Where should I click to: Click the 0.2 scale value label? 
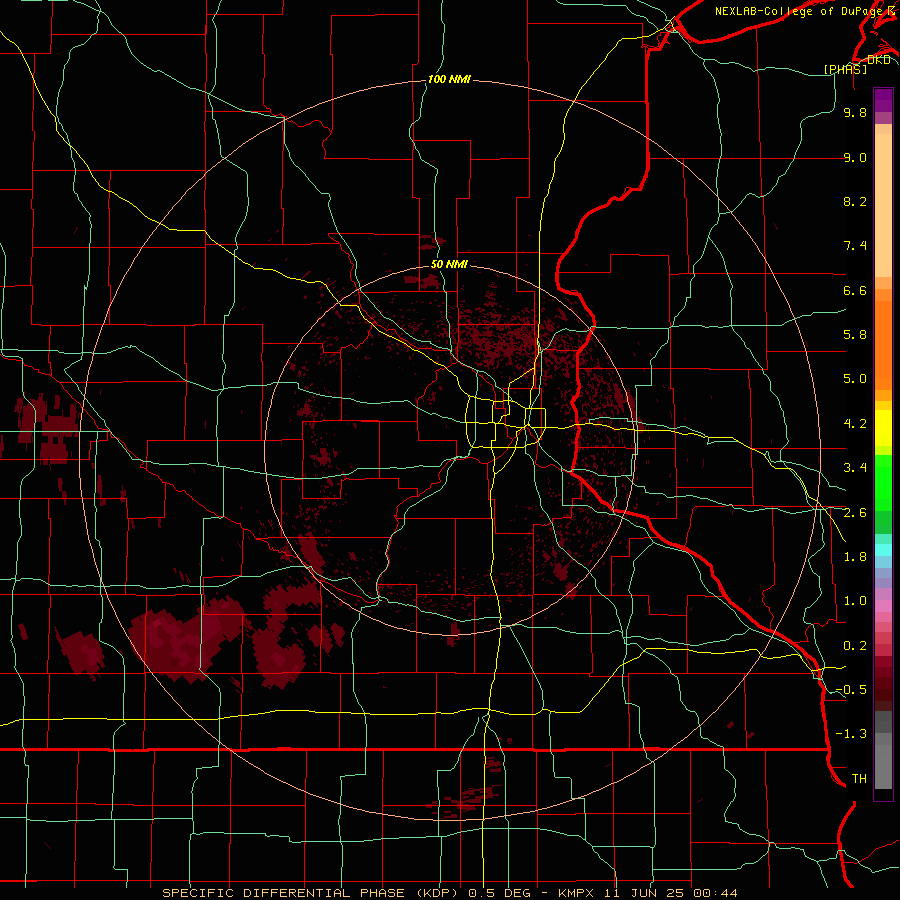click(x=855, y=646)
